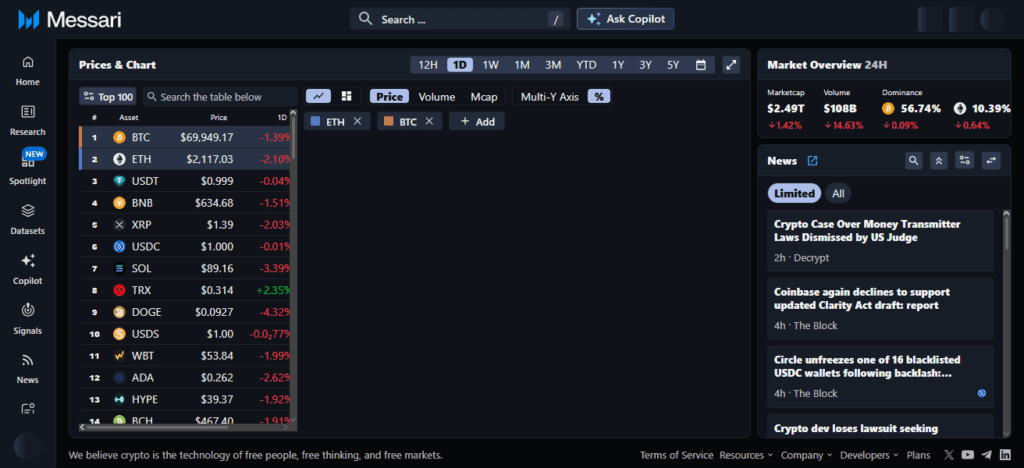Toggle Multi-Y Axis option
Viewport: 1024px width, 468px height.
[549, 97]
